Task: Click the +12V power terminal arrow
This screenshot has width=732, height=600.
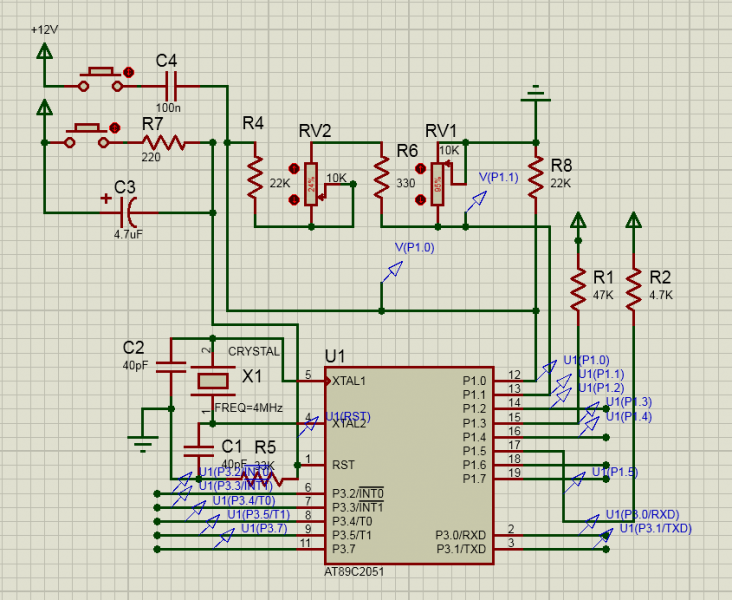Action: pyautogui.click(x=44, y=50)
